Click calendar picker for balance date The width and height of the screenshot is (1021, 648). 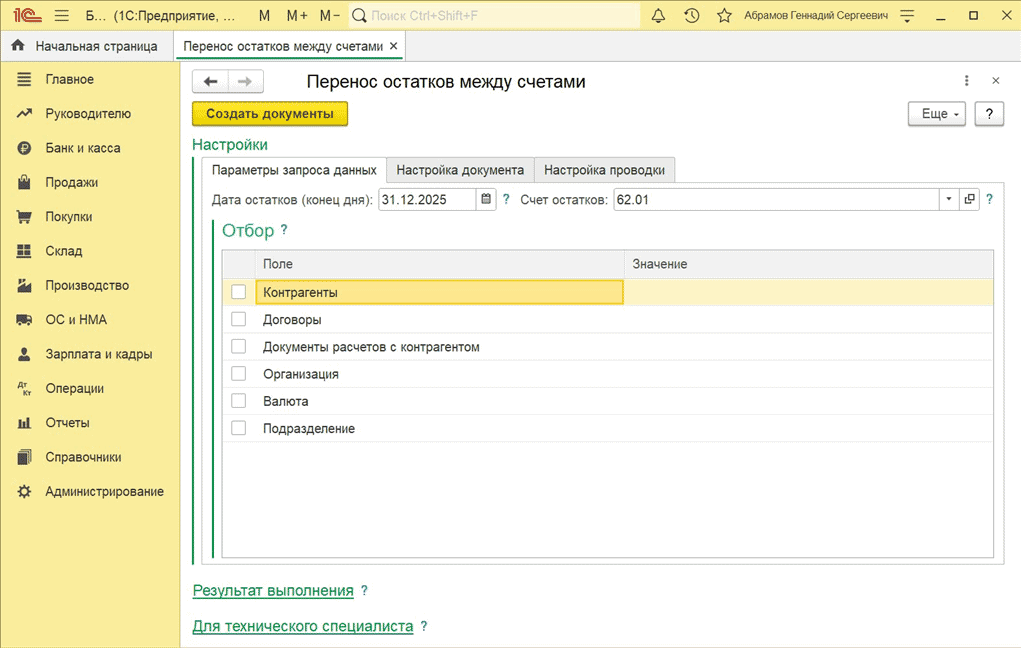click(x=486, y=199)
